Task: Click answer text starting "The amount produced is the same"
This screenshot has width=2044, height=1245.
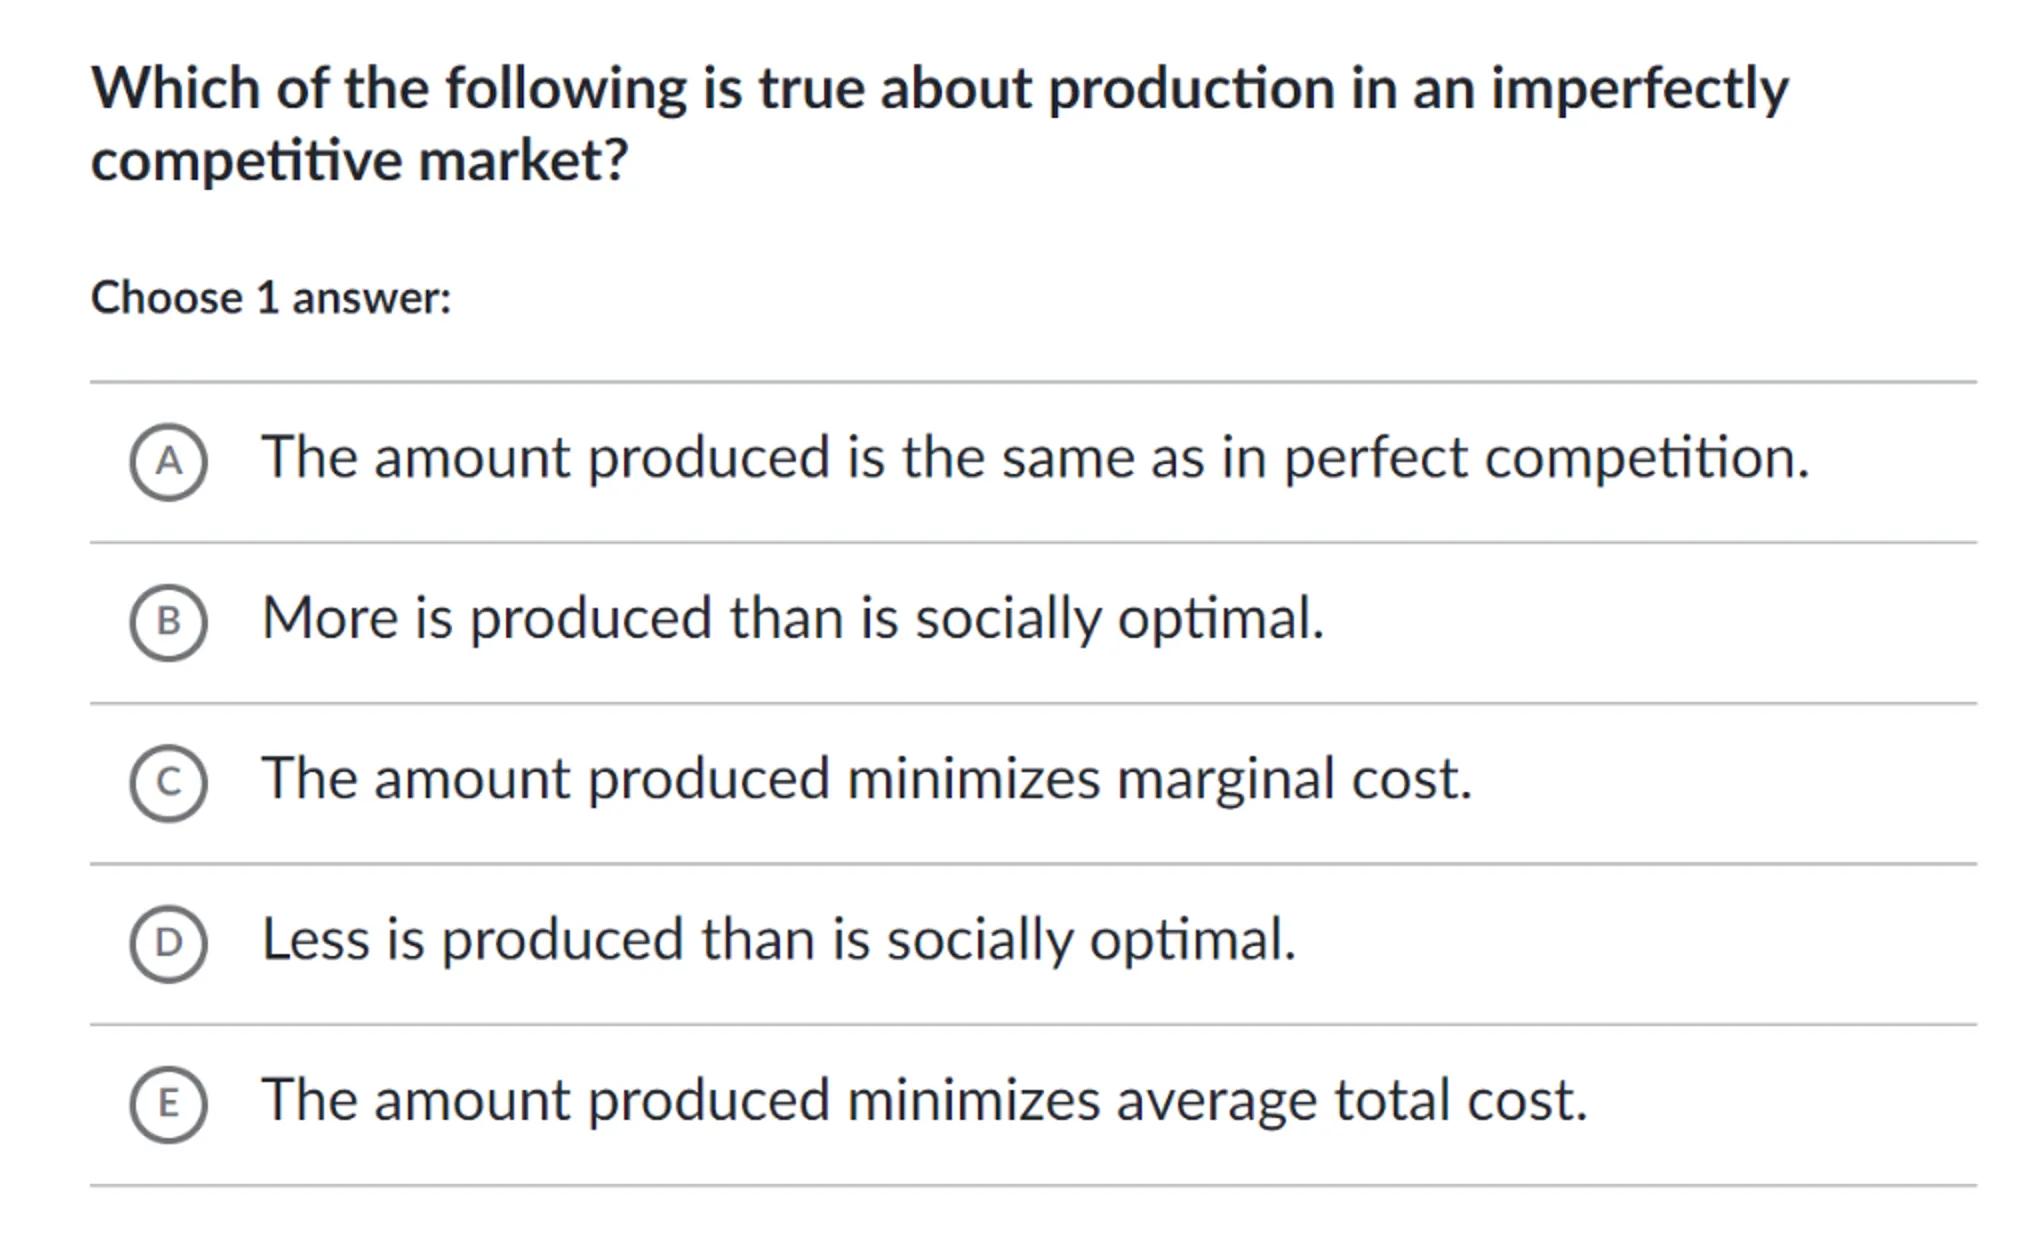Action: 1035,458
